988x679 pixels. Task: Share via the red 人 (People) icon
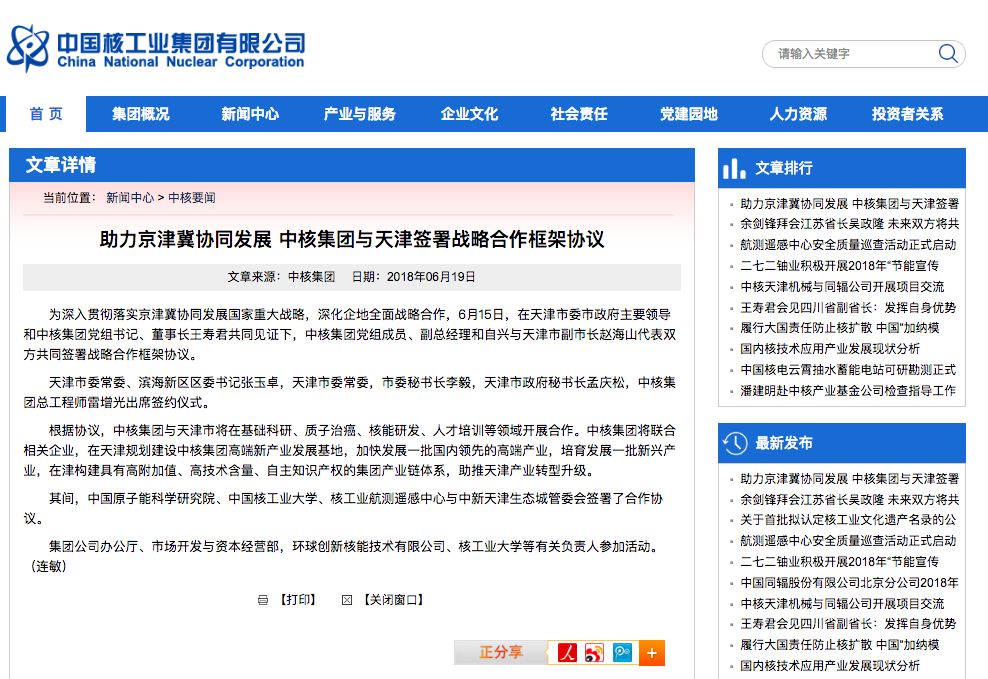point(567,653)
